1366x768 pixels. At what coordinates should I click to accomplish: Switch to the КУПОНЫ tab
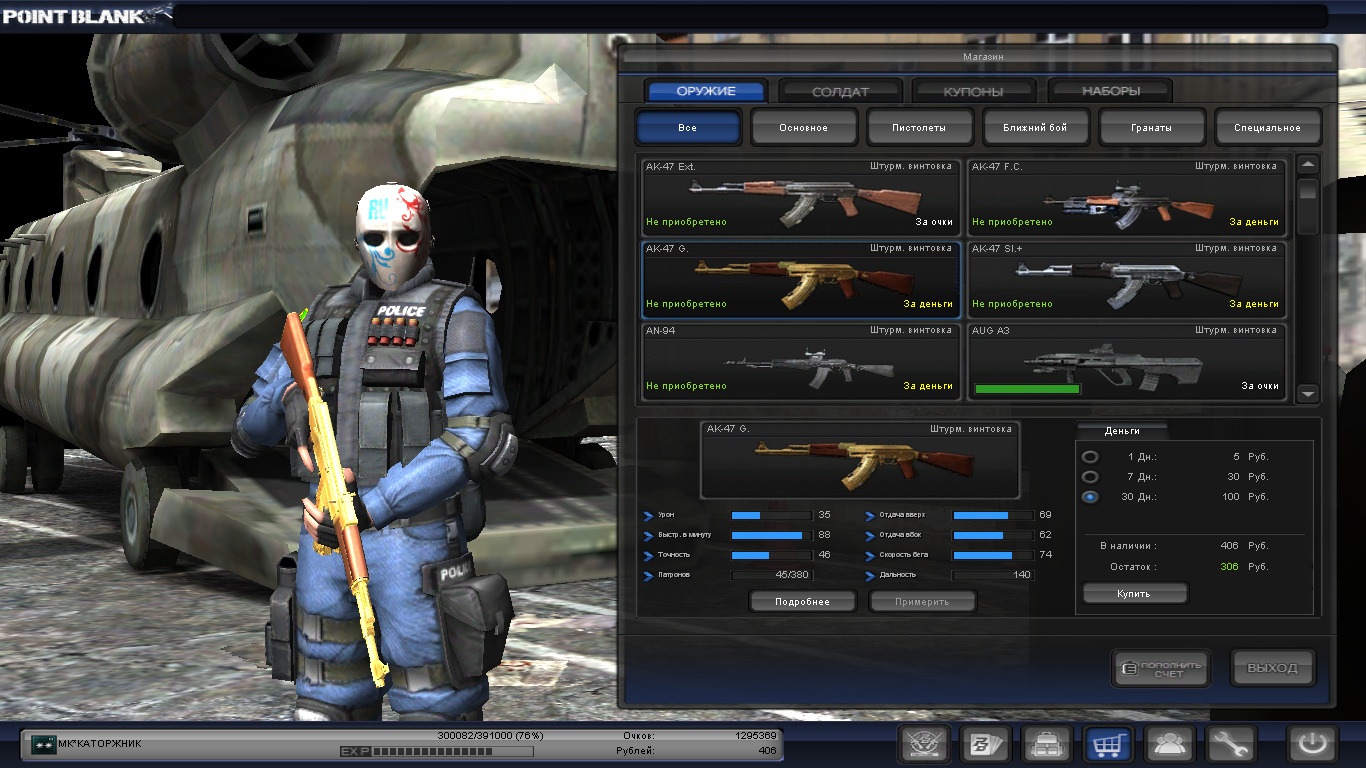pyautogui.click(x=974, y=91)
